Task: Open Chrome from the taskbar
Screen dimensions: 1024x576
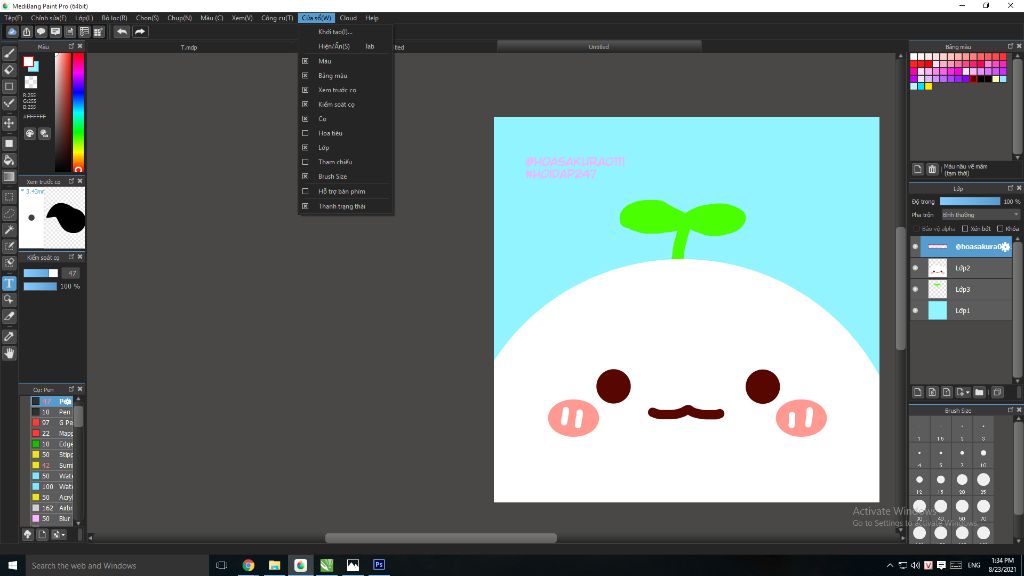Action: pos(248,565)
